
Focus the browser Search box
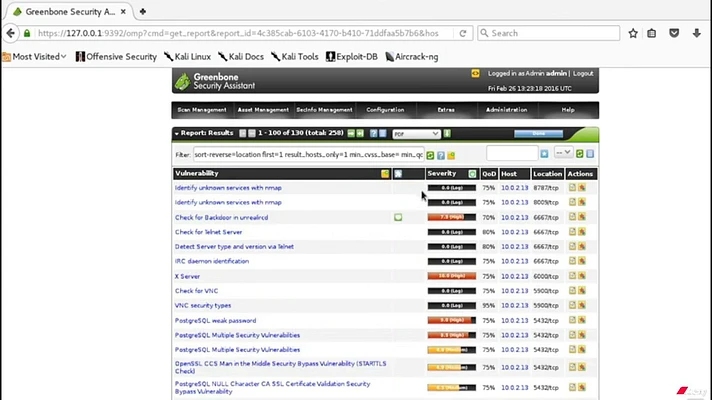click(549, 33)
